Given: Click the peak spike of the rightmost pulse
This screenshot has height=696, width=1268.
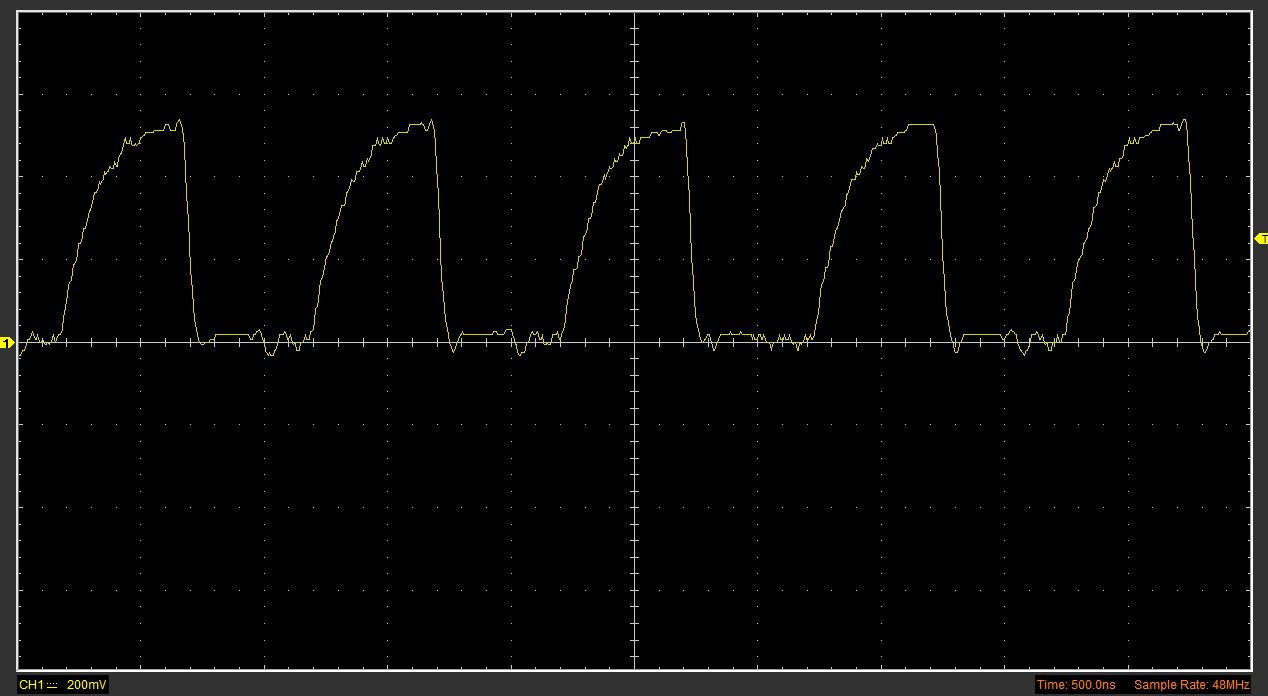Looking at the screenshot, I should click(x=1185, y=121).
